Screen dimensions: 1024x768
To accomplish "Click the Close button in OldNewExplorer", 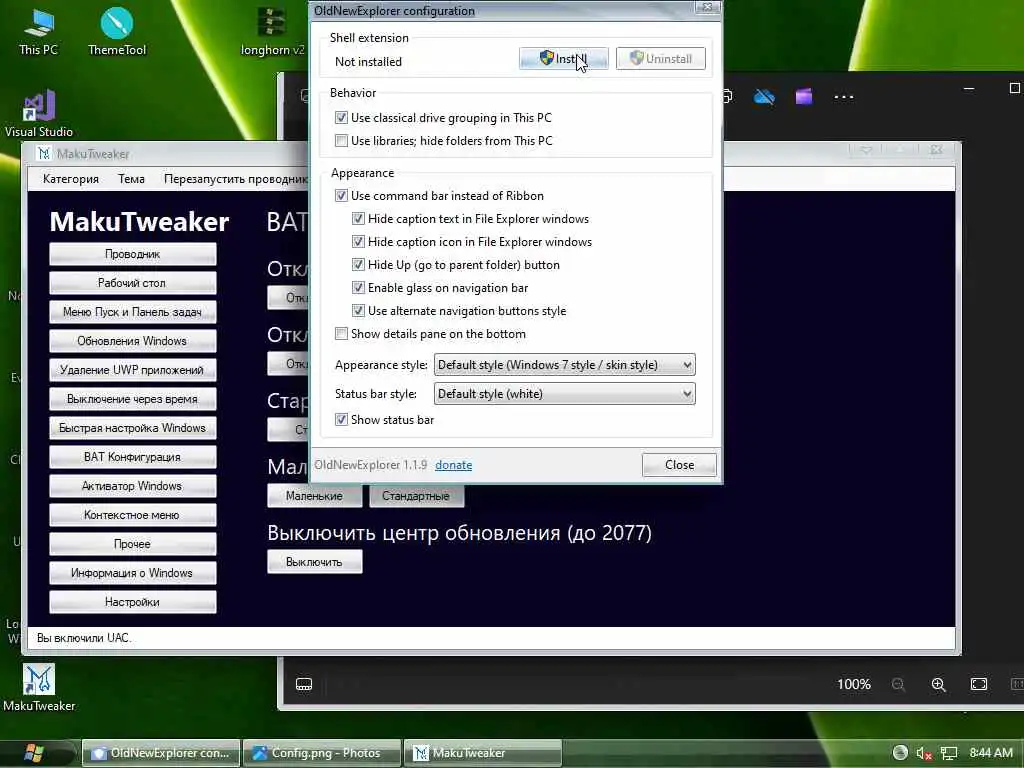I will point(679,465).
